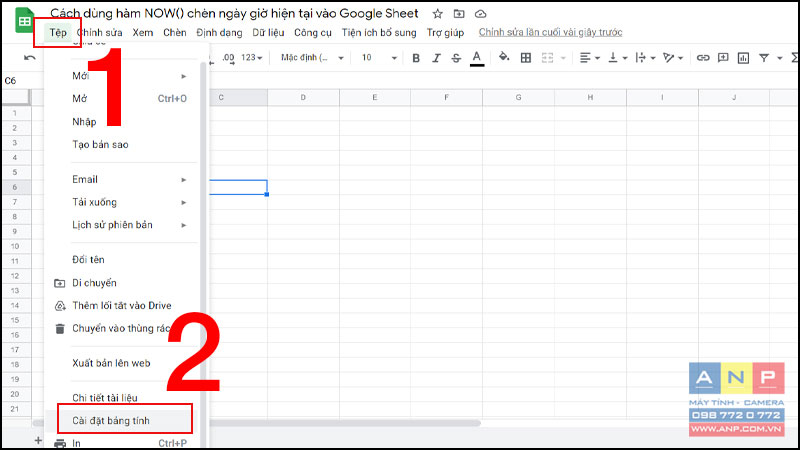Select column D header
800x450 pixels.
pyautogui.click(x=303, y=97)
